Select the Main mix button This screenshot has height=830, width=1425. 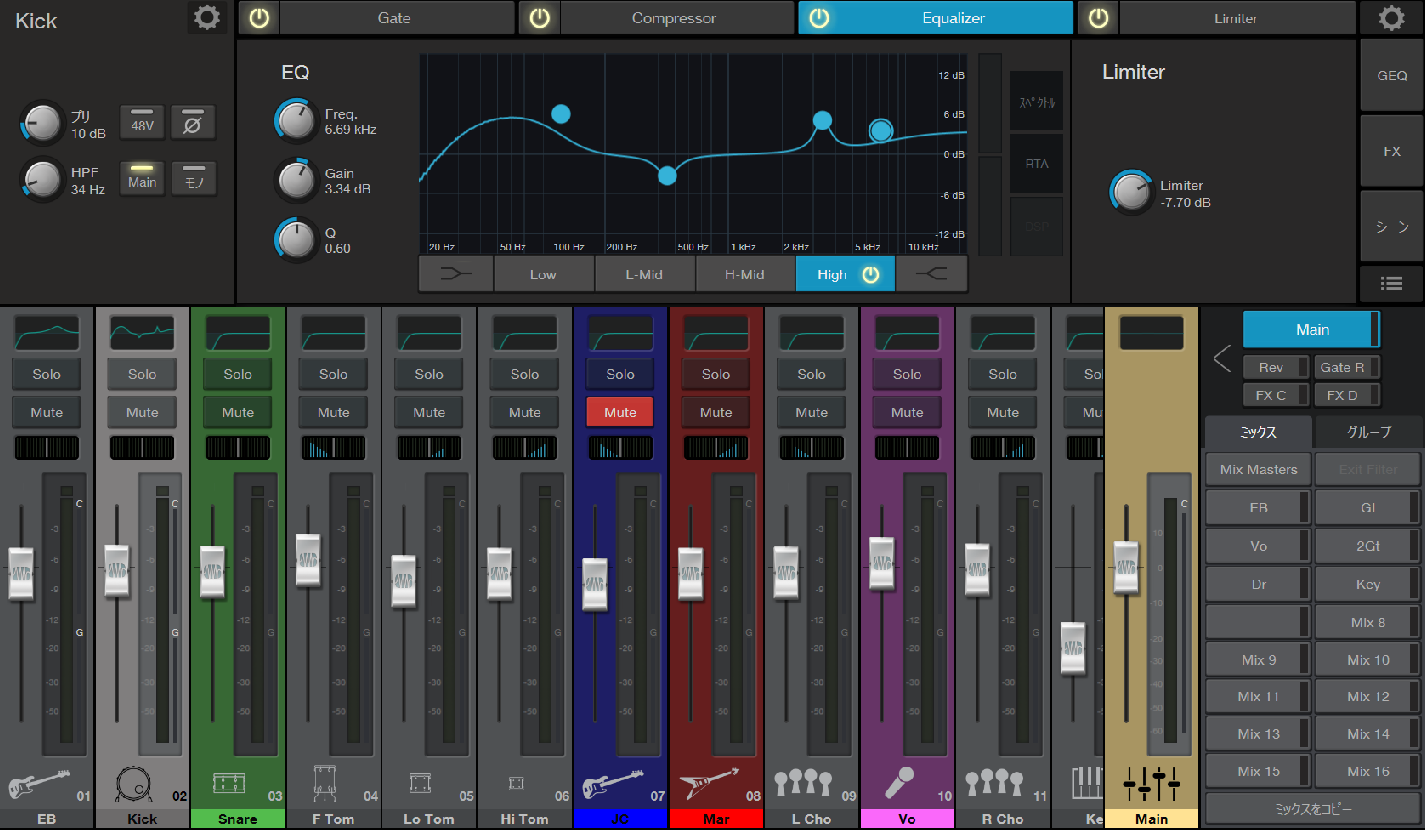pyautogui.click(x=1311, y=329)
